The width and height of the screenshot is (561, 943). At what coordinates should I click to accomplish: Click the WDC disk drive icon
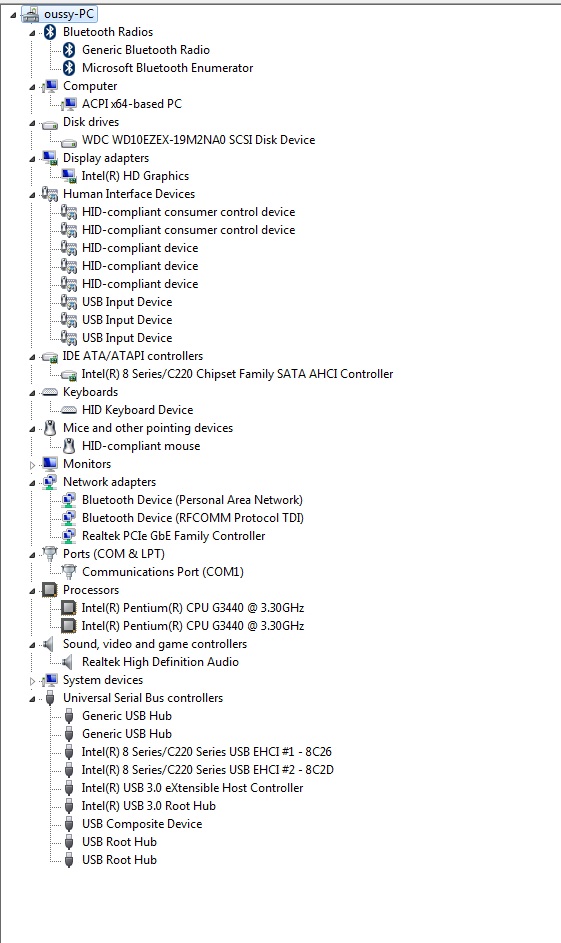coord(69,142)
